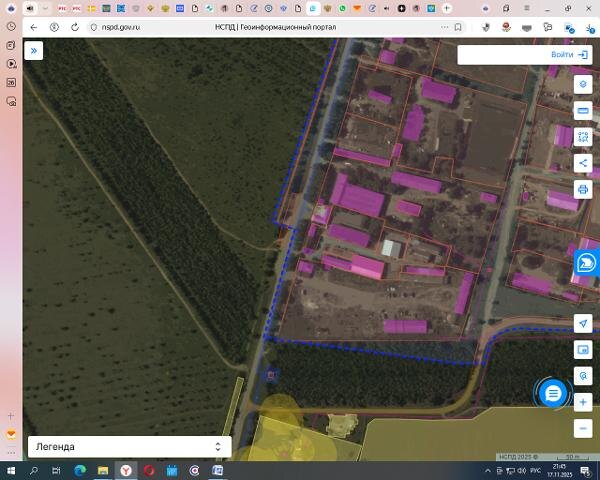Click the nspd.gov.ru address field
The width and height of the screenshot is (600, 480).
[121, 27]
